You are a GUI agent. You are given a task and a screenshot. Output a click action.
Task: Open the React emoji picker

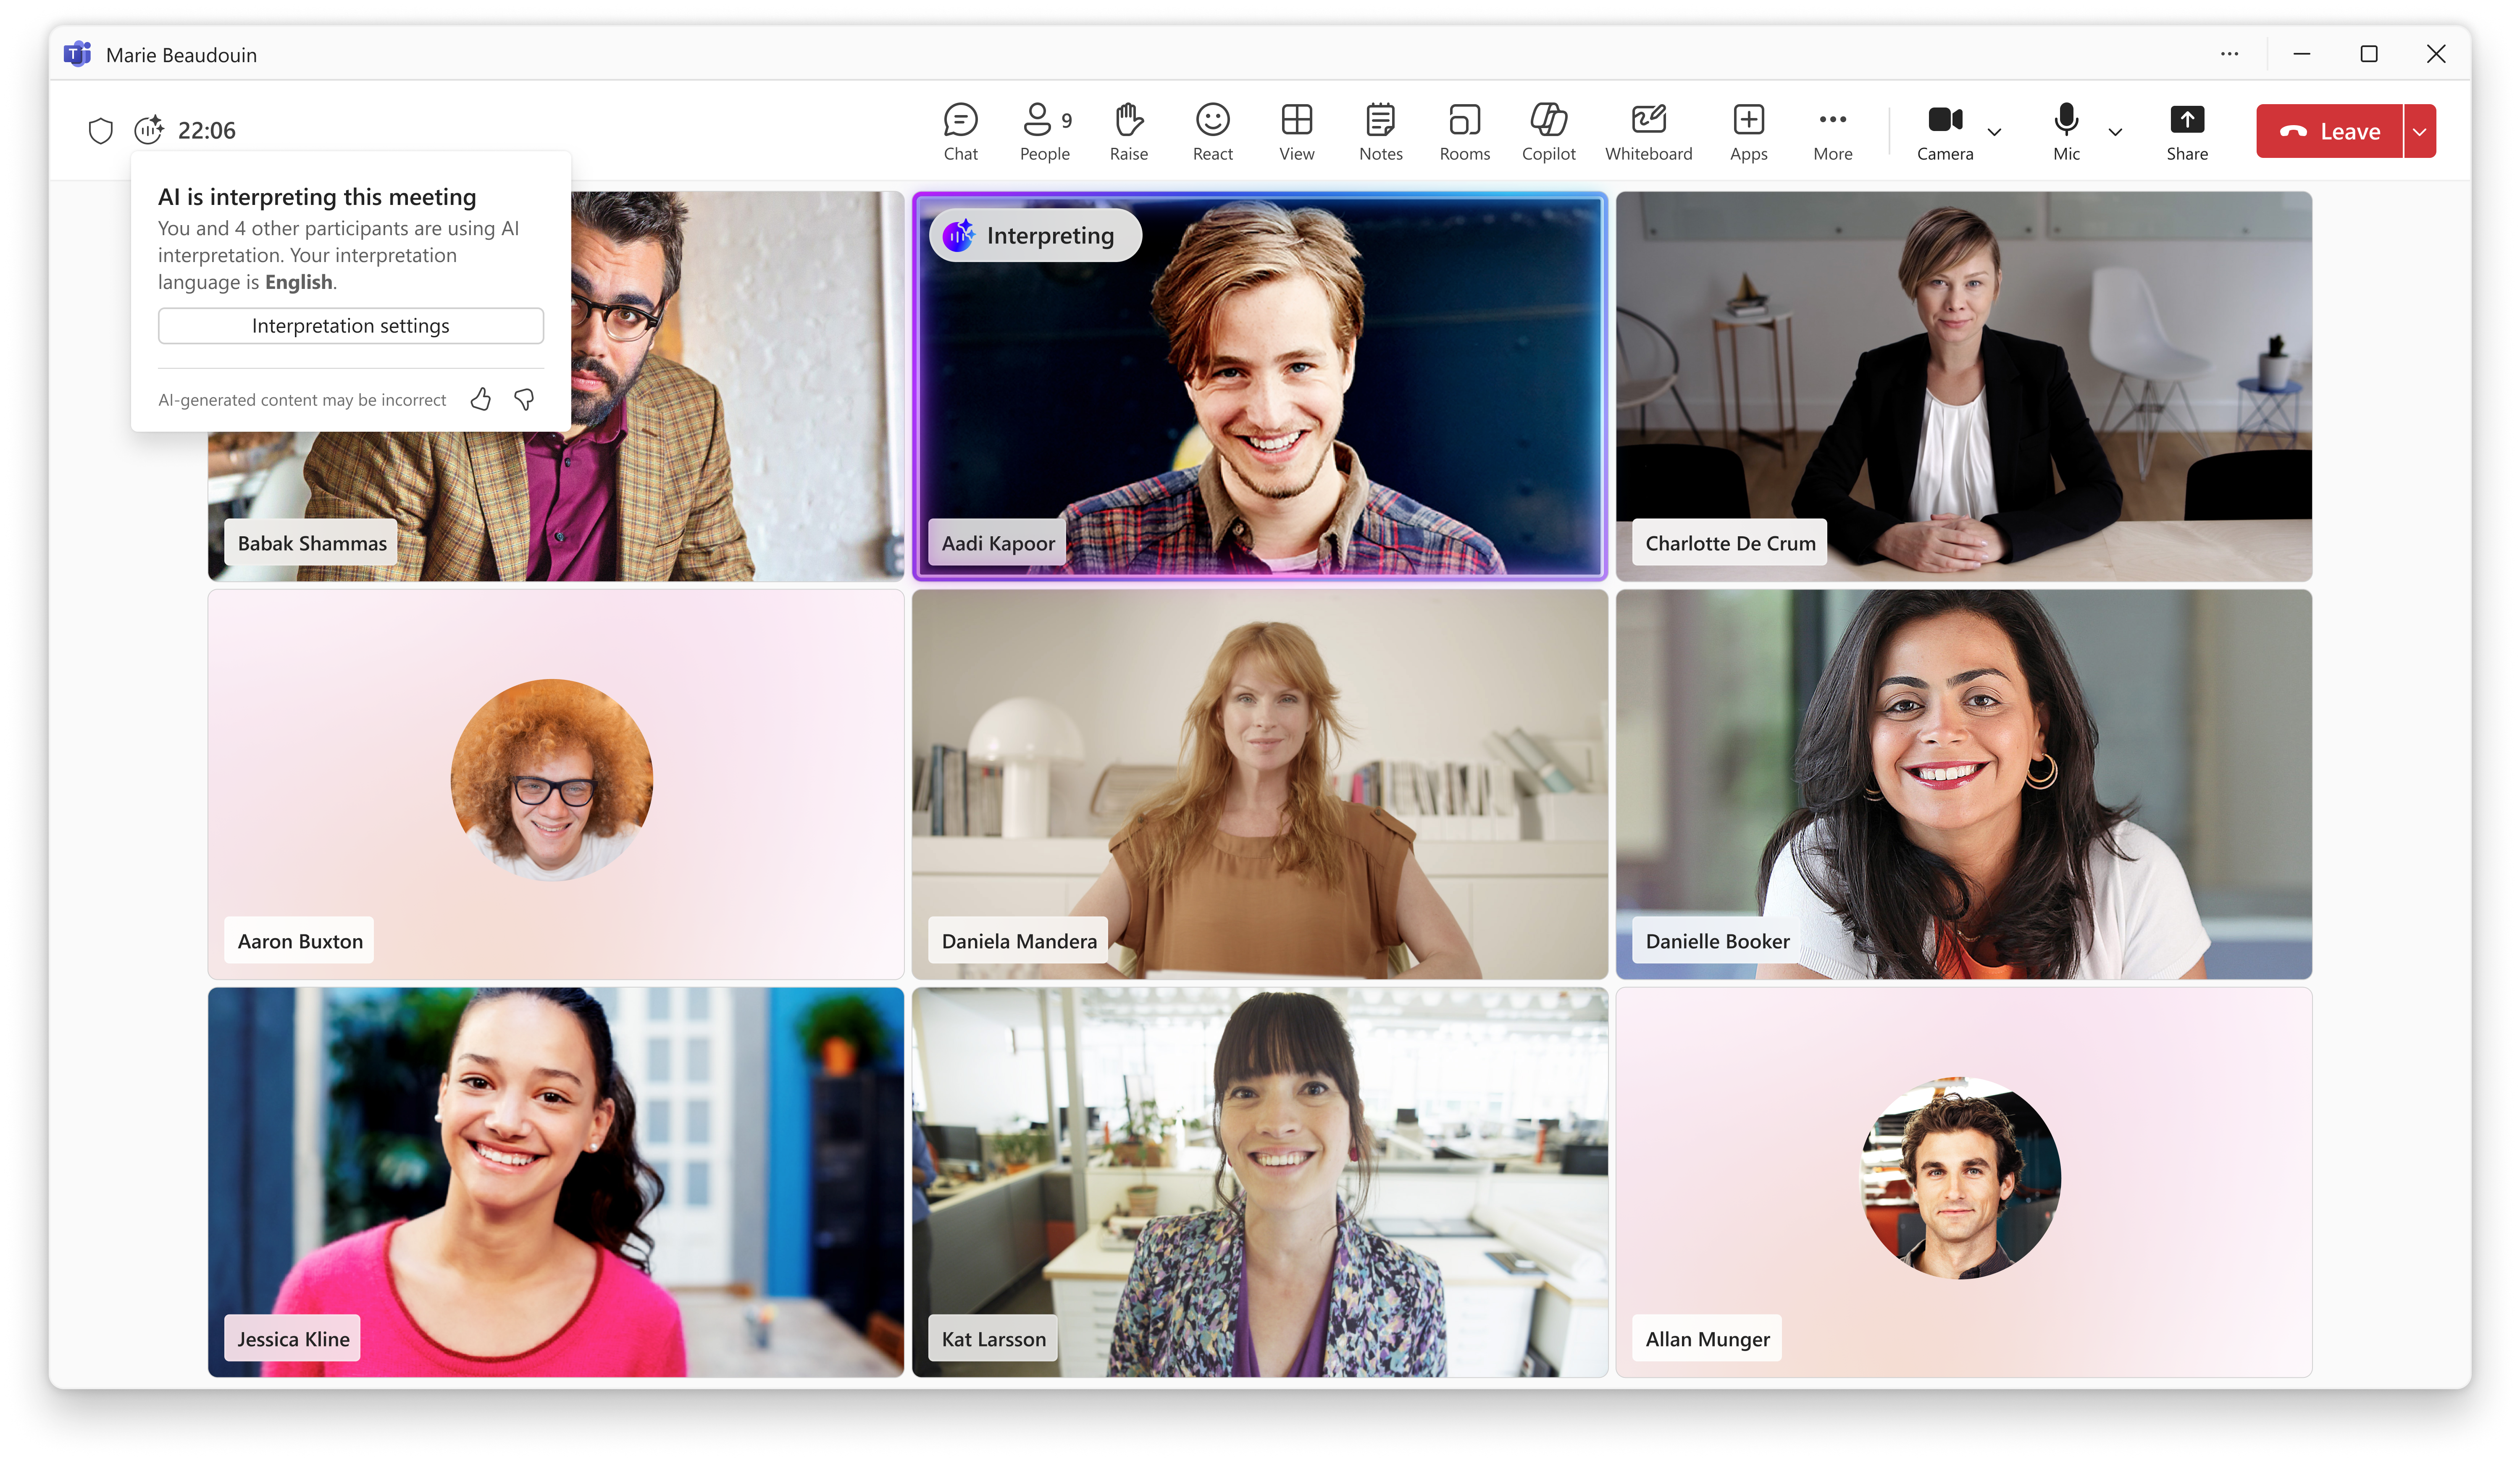click(1212, 131)
